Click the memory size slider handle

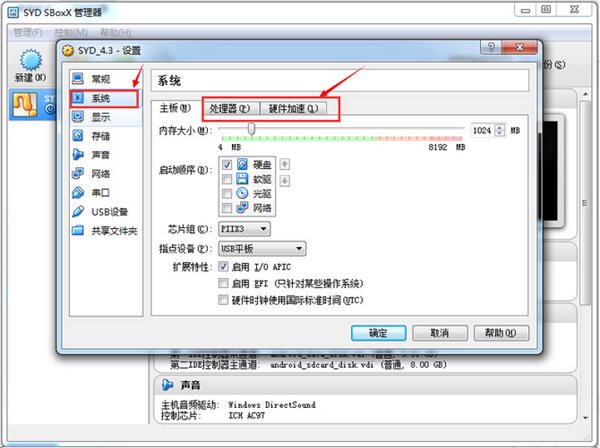(x=251, y=129)
